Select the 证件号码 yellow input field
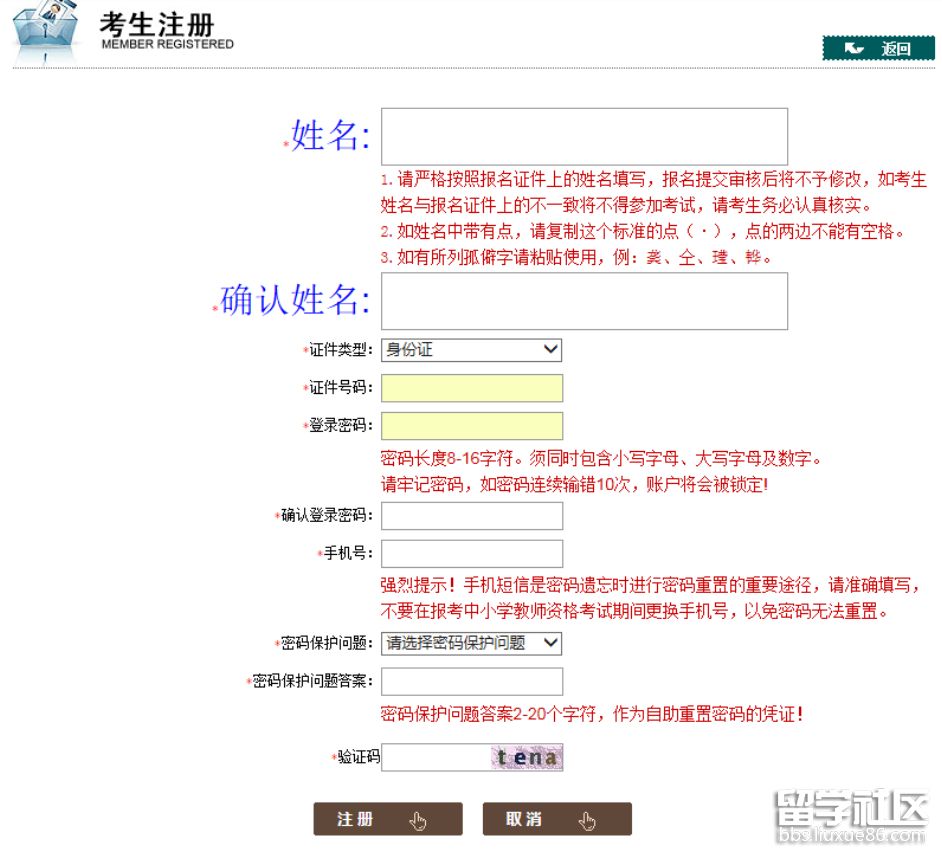Image resolution: width=942 pixels, height=857 pixels. pyautogui.click(x=472, y=388)
